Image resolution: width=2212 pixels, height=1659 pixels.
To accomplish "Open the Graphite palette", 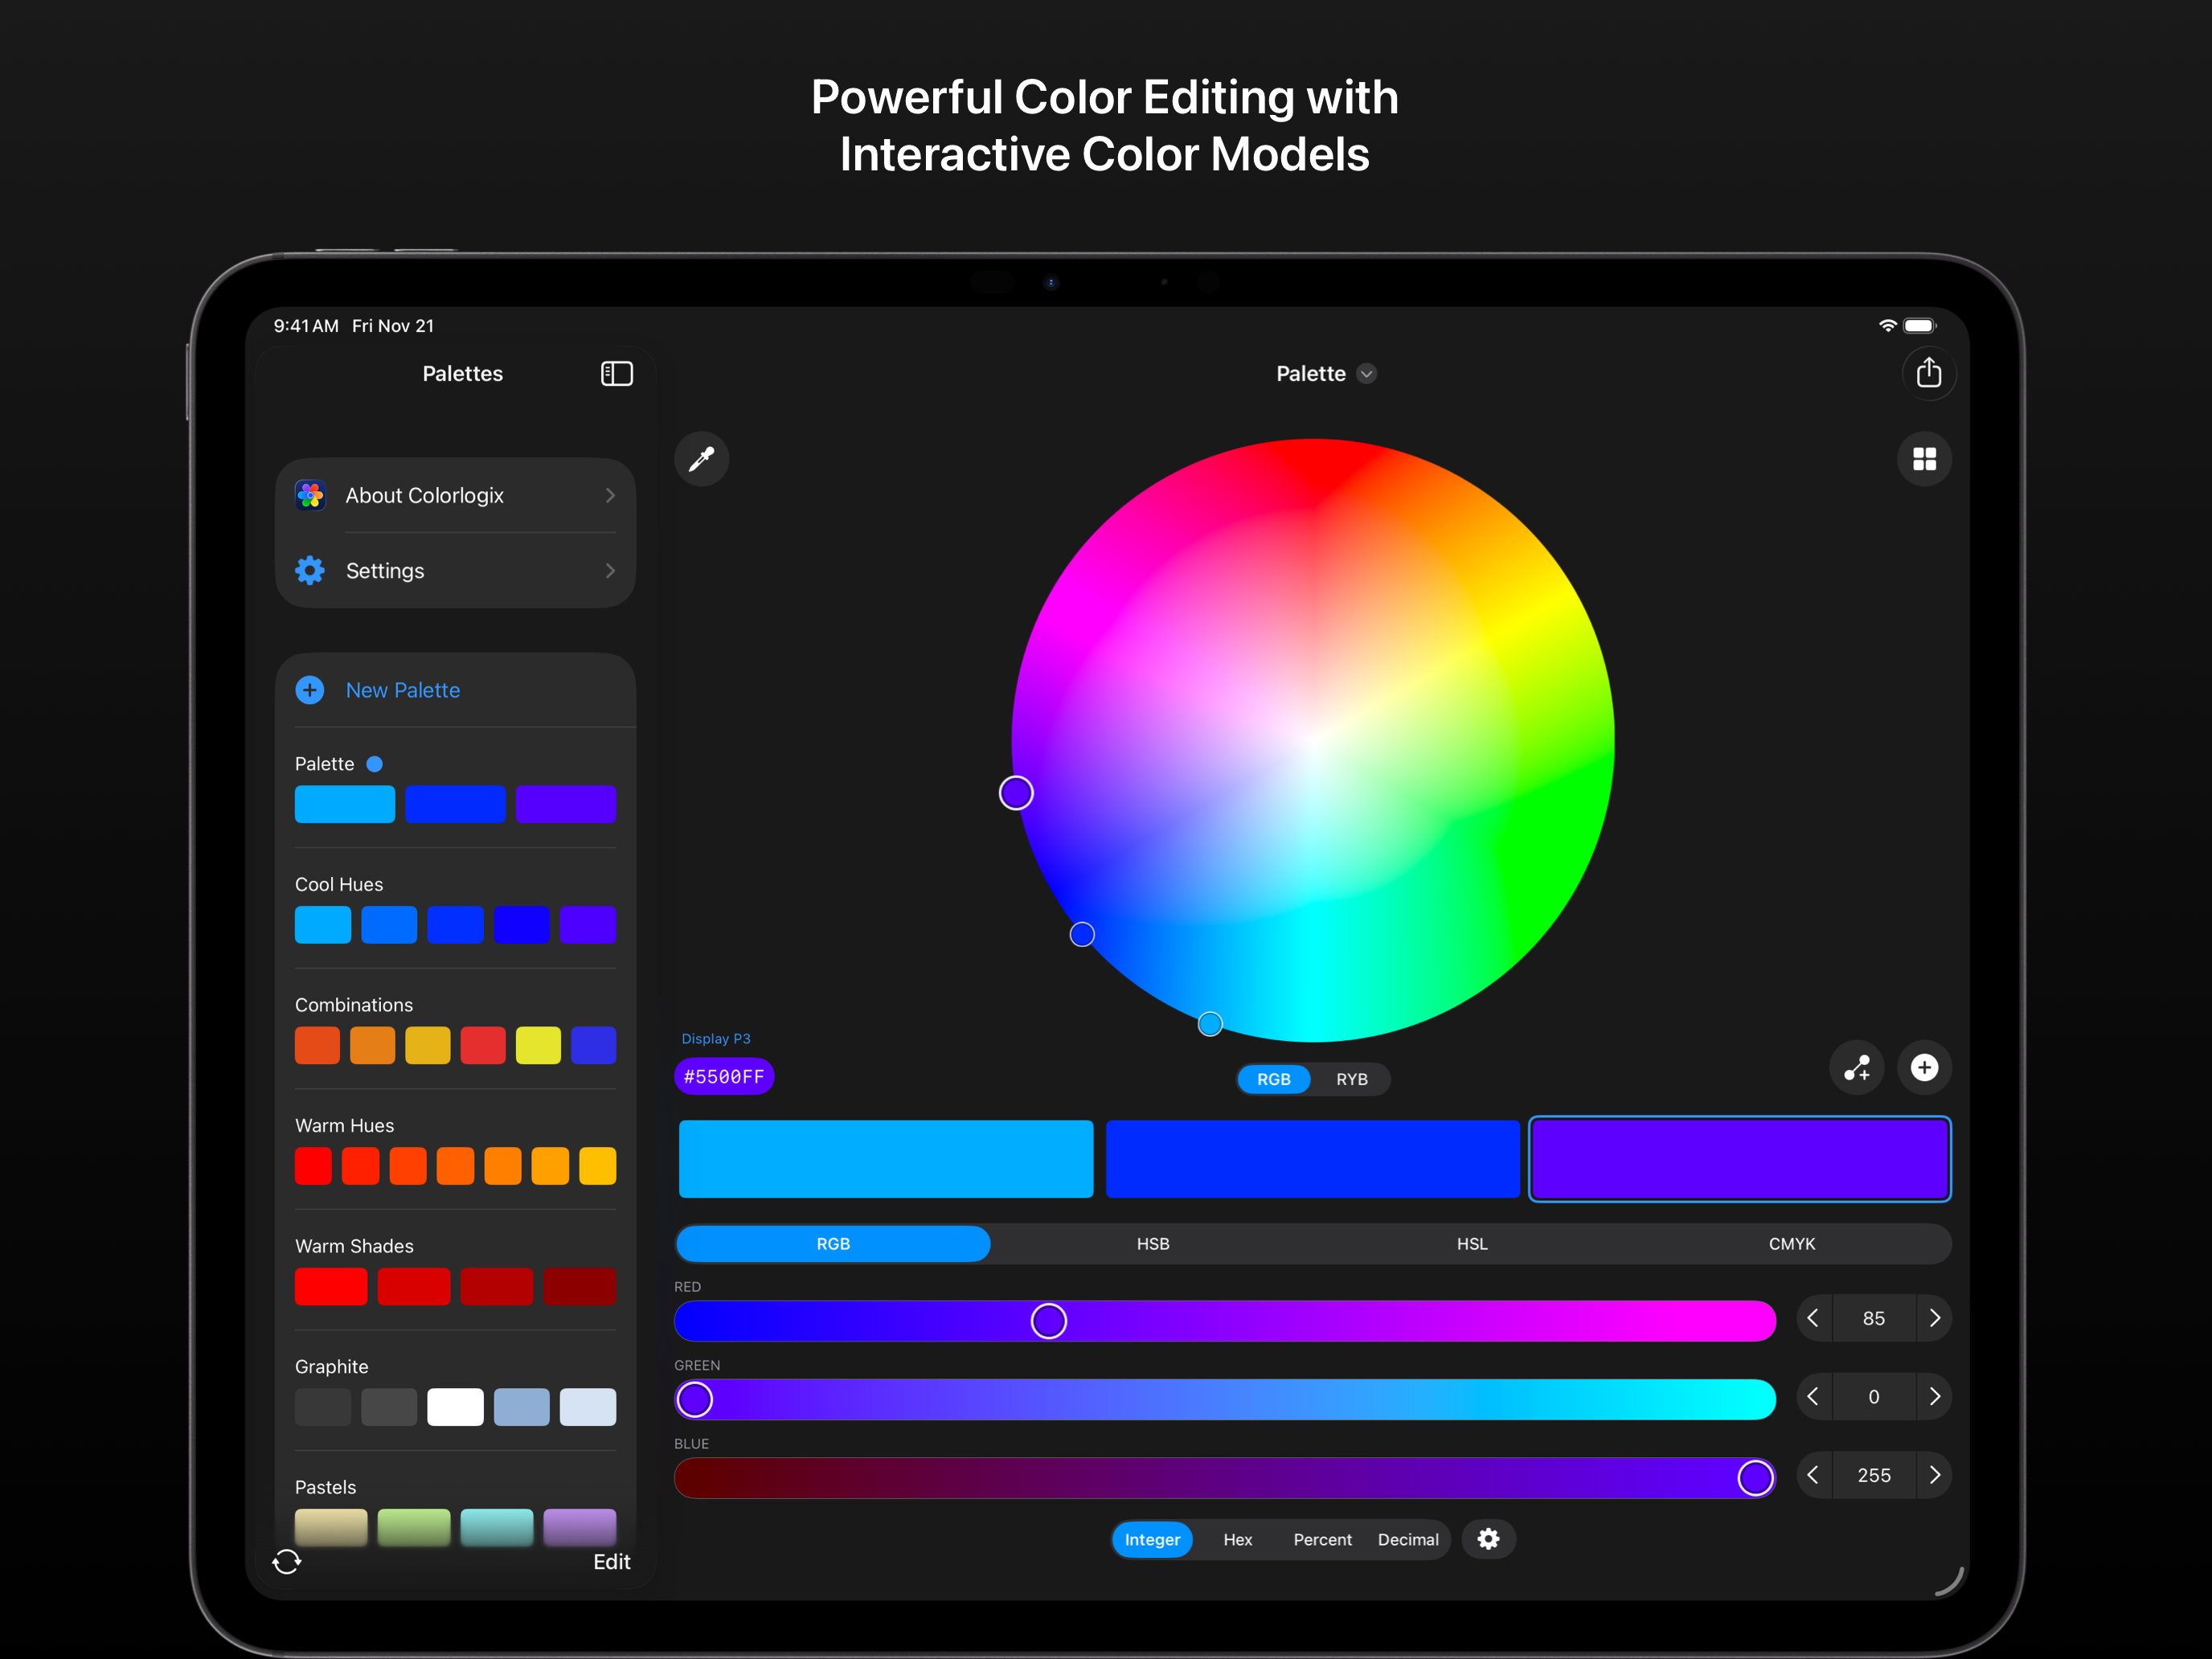I will [x=455, y=1390].
